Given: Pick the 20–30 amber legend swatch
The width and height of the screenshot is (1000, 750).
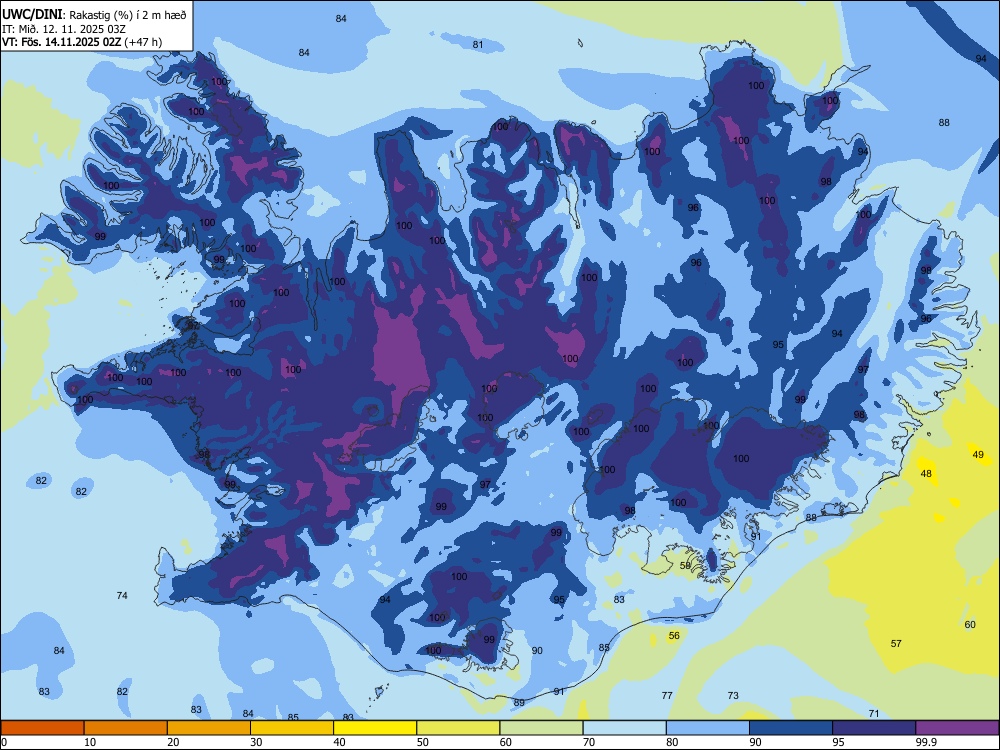Looking at the screenshot, I should (x=209, y=728).
